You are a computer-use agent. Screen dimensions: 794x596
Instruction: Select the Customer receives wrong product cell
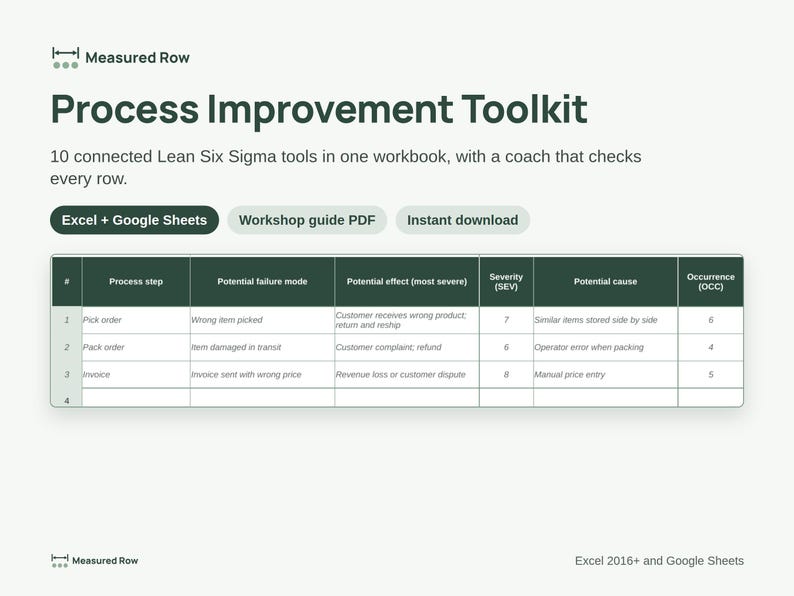(x=407, y=320)
